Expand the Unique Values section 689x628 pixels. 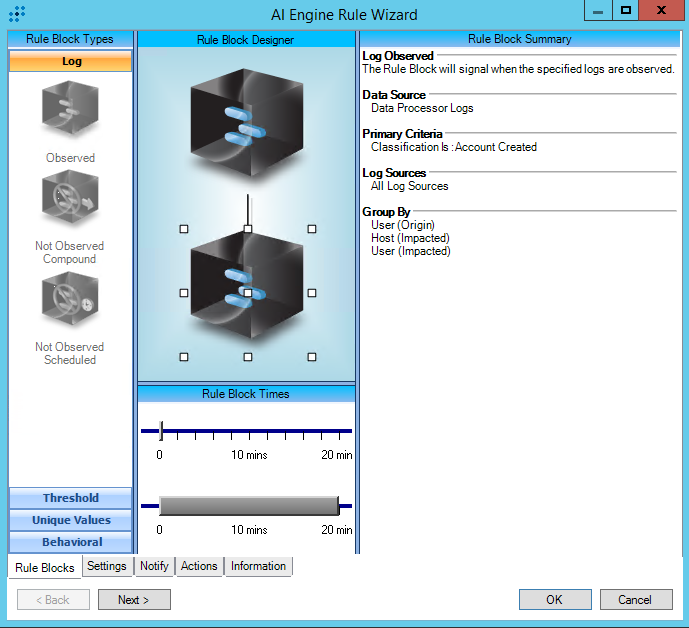70,520
